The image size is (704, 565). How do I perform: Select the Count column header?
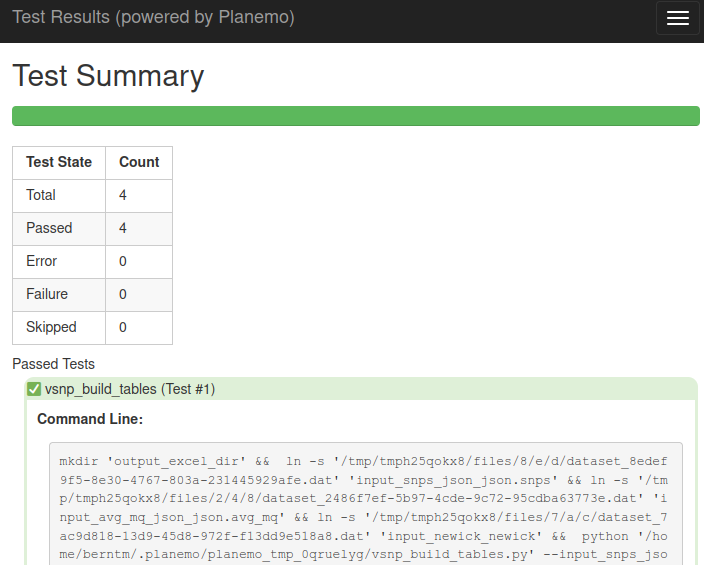139,162
